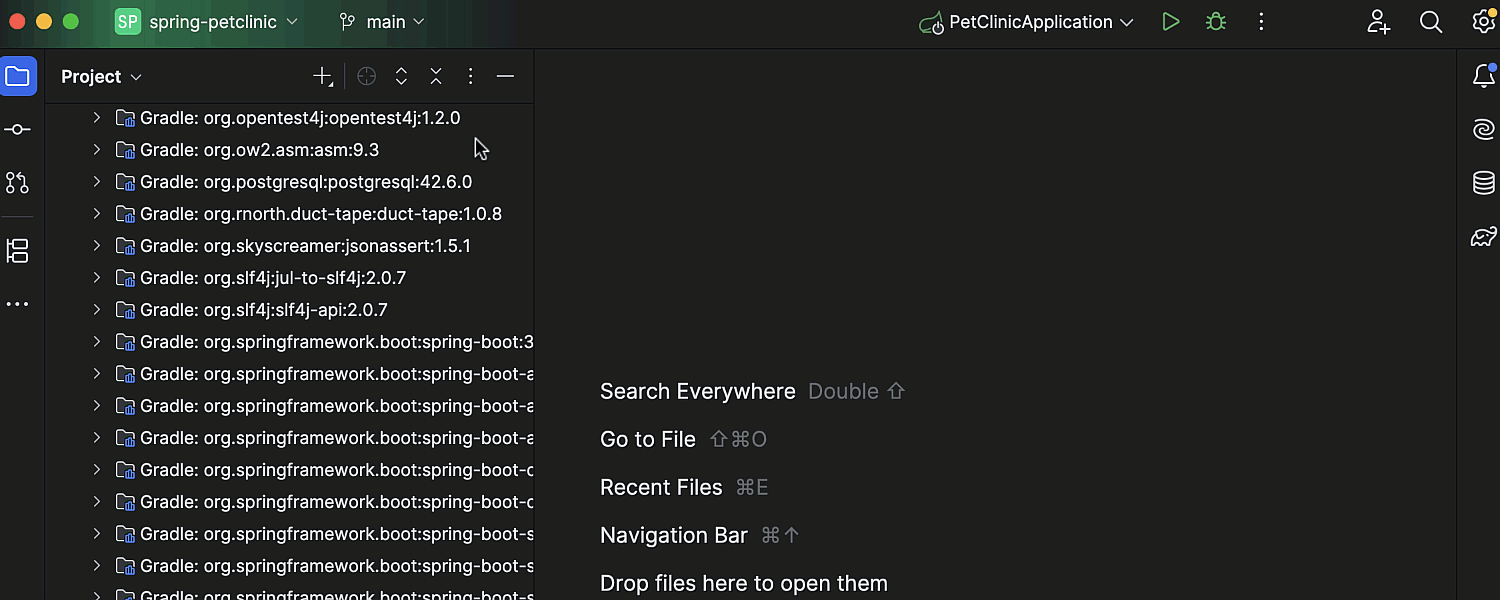Select Gradle: org.rnorth.duct-tape:duct-tape:1.0.8 row
Viewport: 1500px width, 600px height.
(x=289, y=214)
